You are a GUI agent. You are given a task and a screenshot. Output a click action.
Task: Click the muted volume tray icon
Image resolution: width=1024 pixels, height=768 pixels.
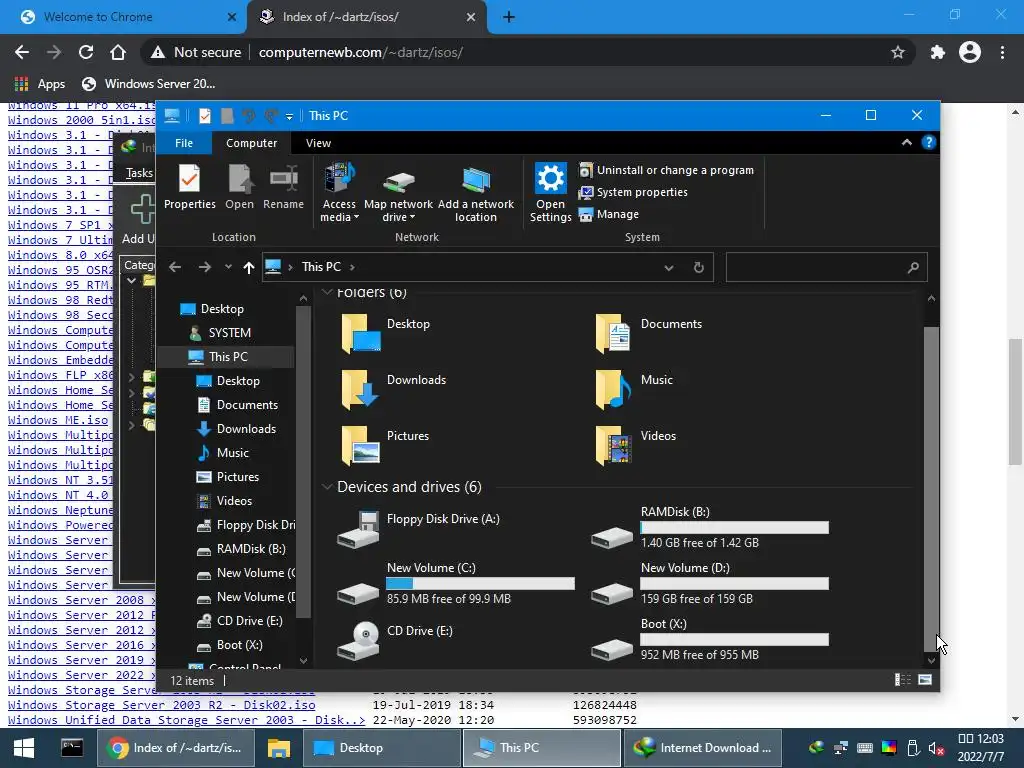936,748
